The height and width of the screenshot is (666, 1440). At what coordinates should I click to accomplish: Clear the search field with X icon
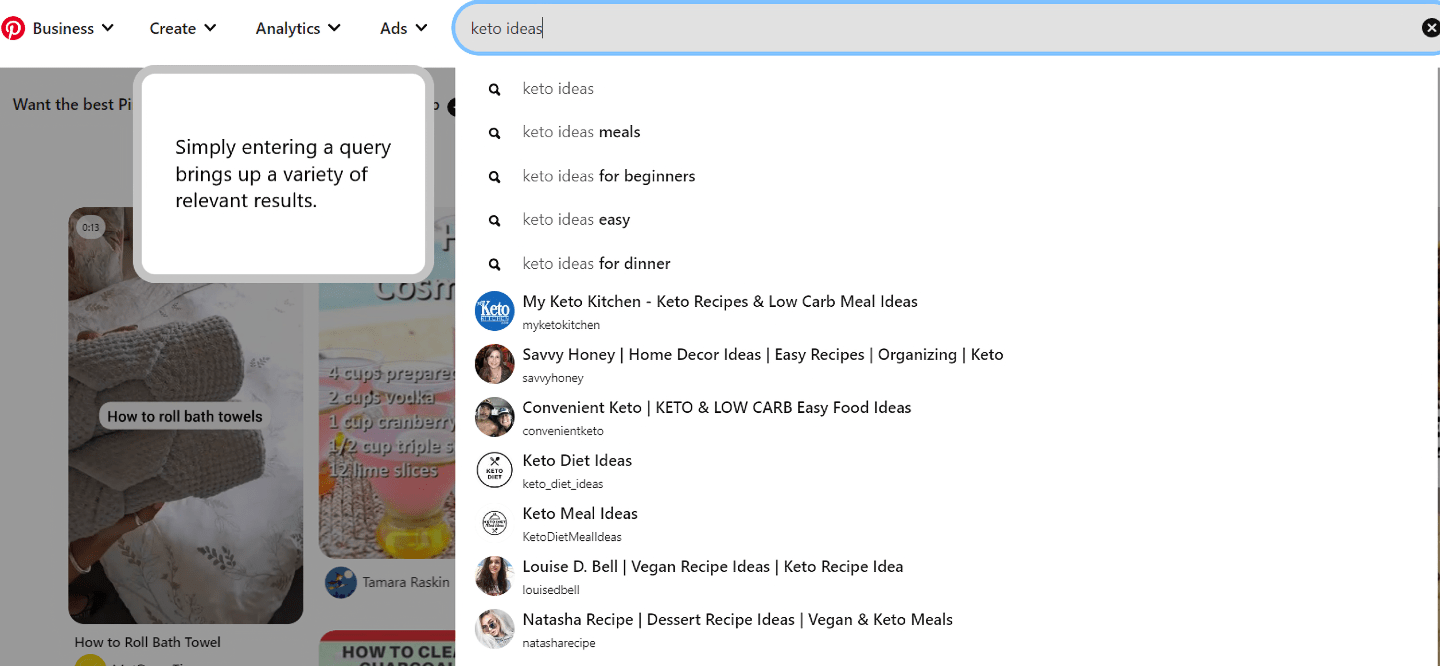click(1430, 28)
